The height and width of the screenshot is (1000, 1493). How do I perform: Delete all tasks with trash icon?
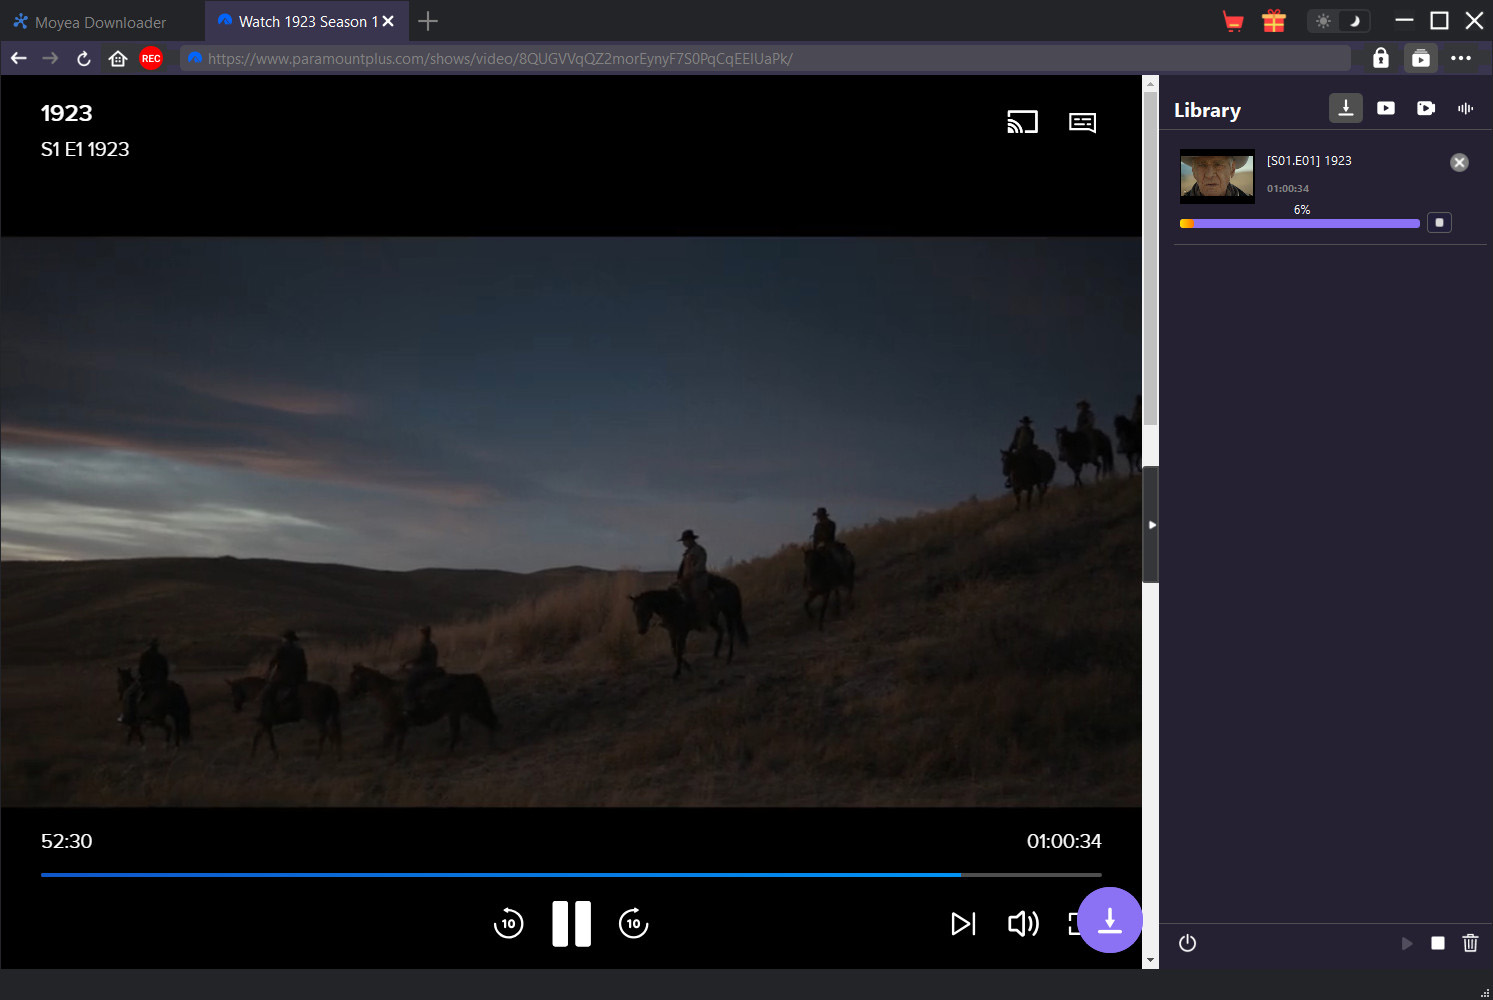click(1470, 943)
